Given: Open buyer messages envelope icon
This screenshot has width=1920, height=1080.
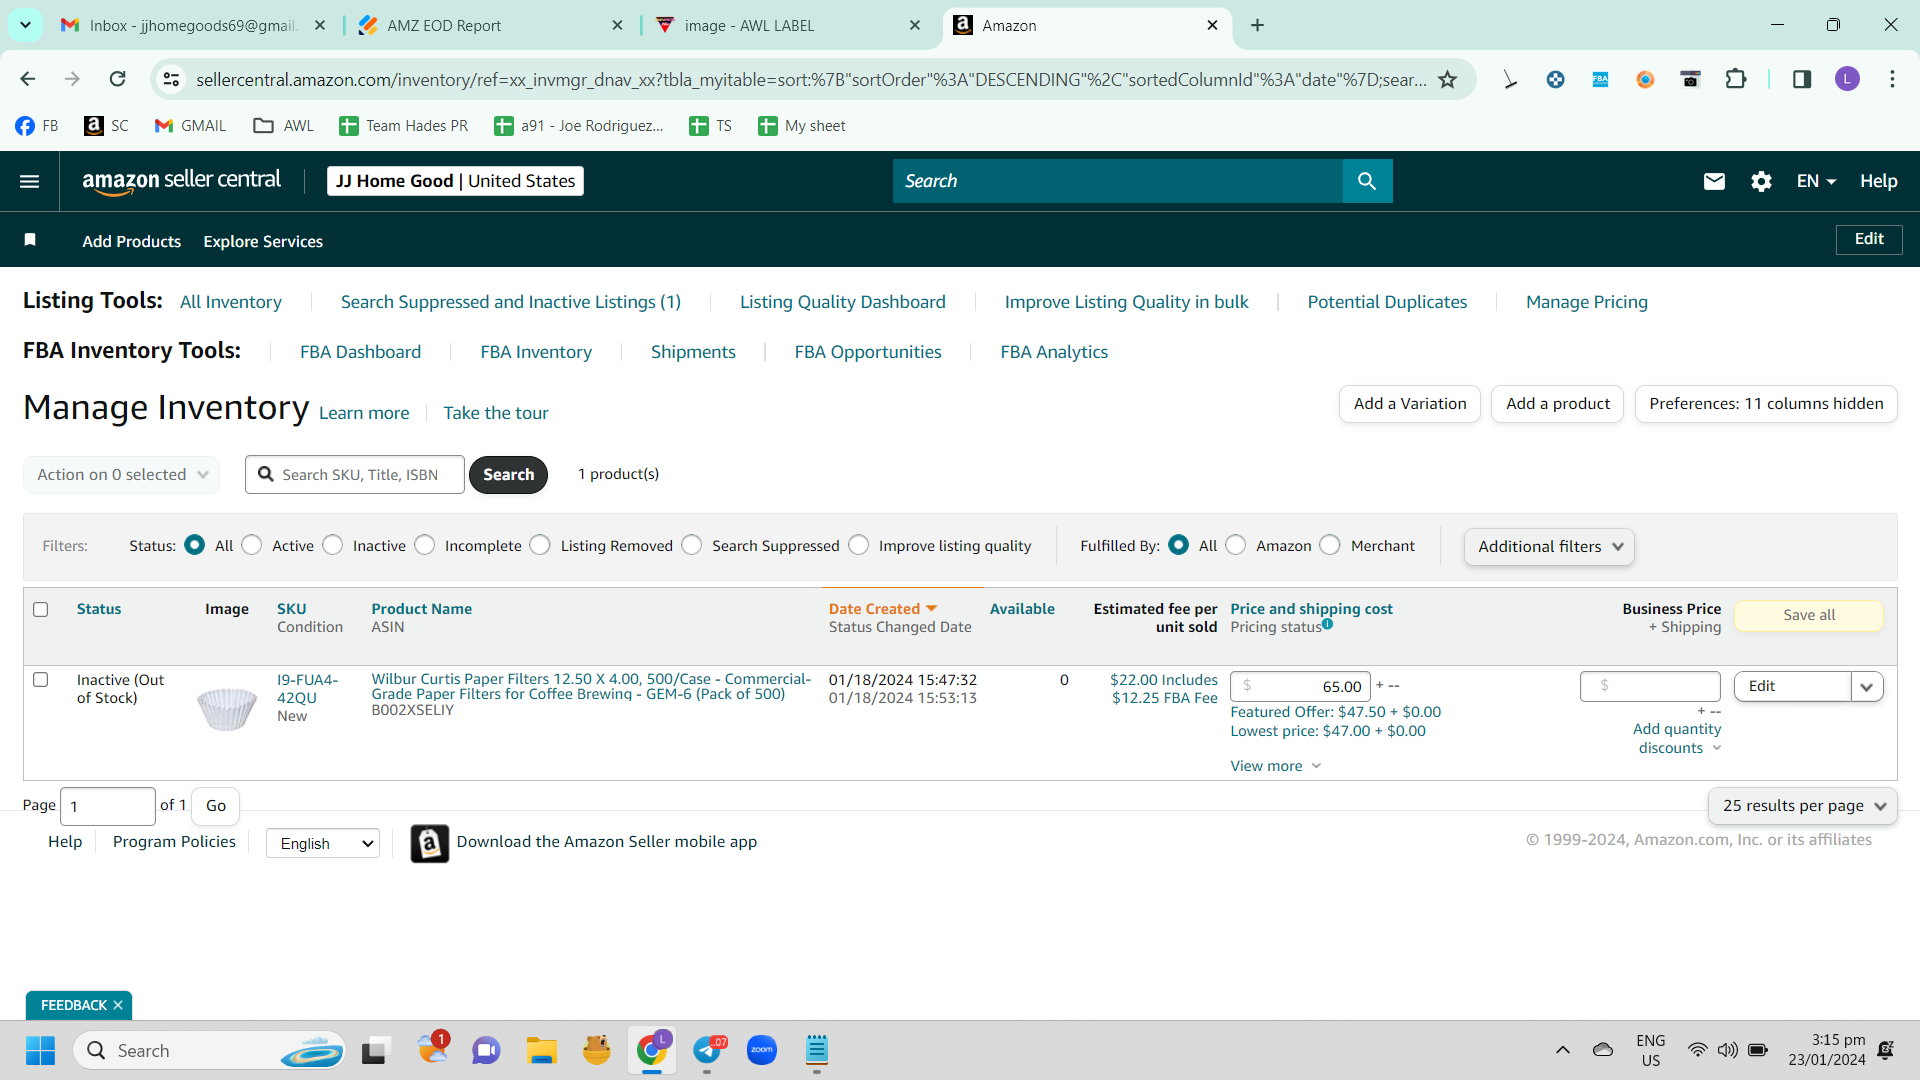Looking at the screenshot, I should pyautogui.click(x=1714, y=181).
